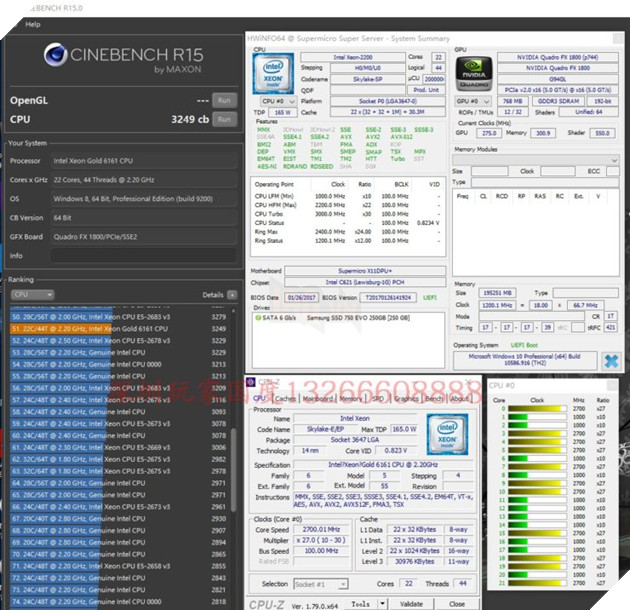Viewport: 630px width, 610px height.
Task: Click the Core 21 clock bar in CPU #0 window
Action: click(x=537, y=583)
